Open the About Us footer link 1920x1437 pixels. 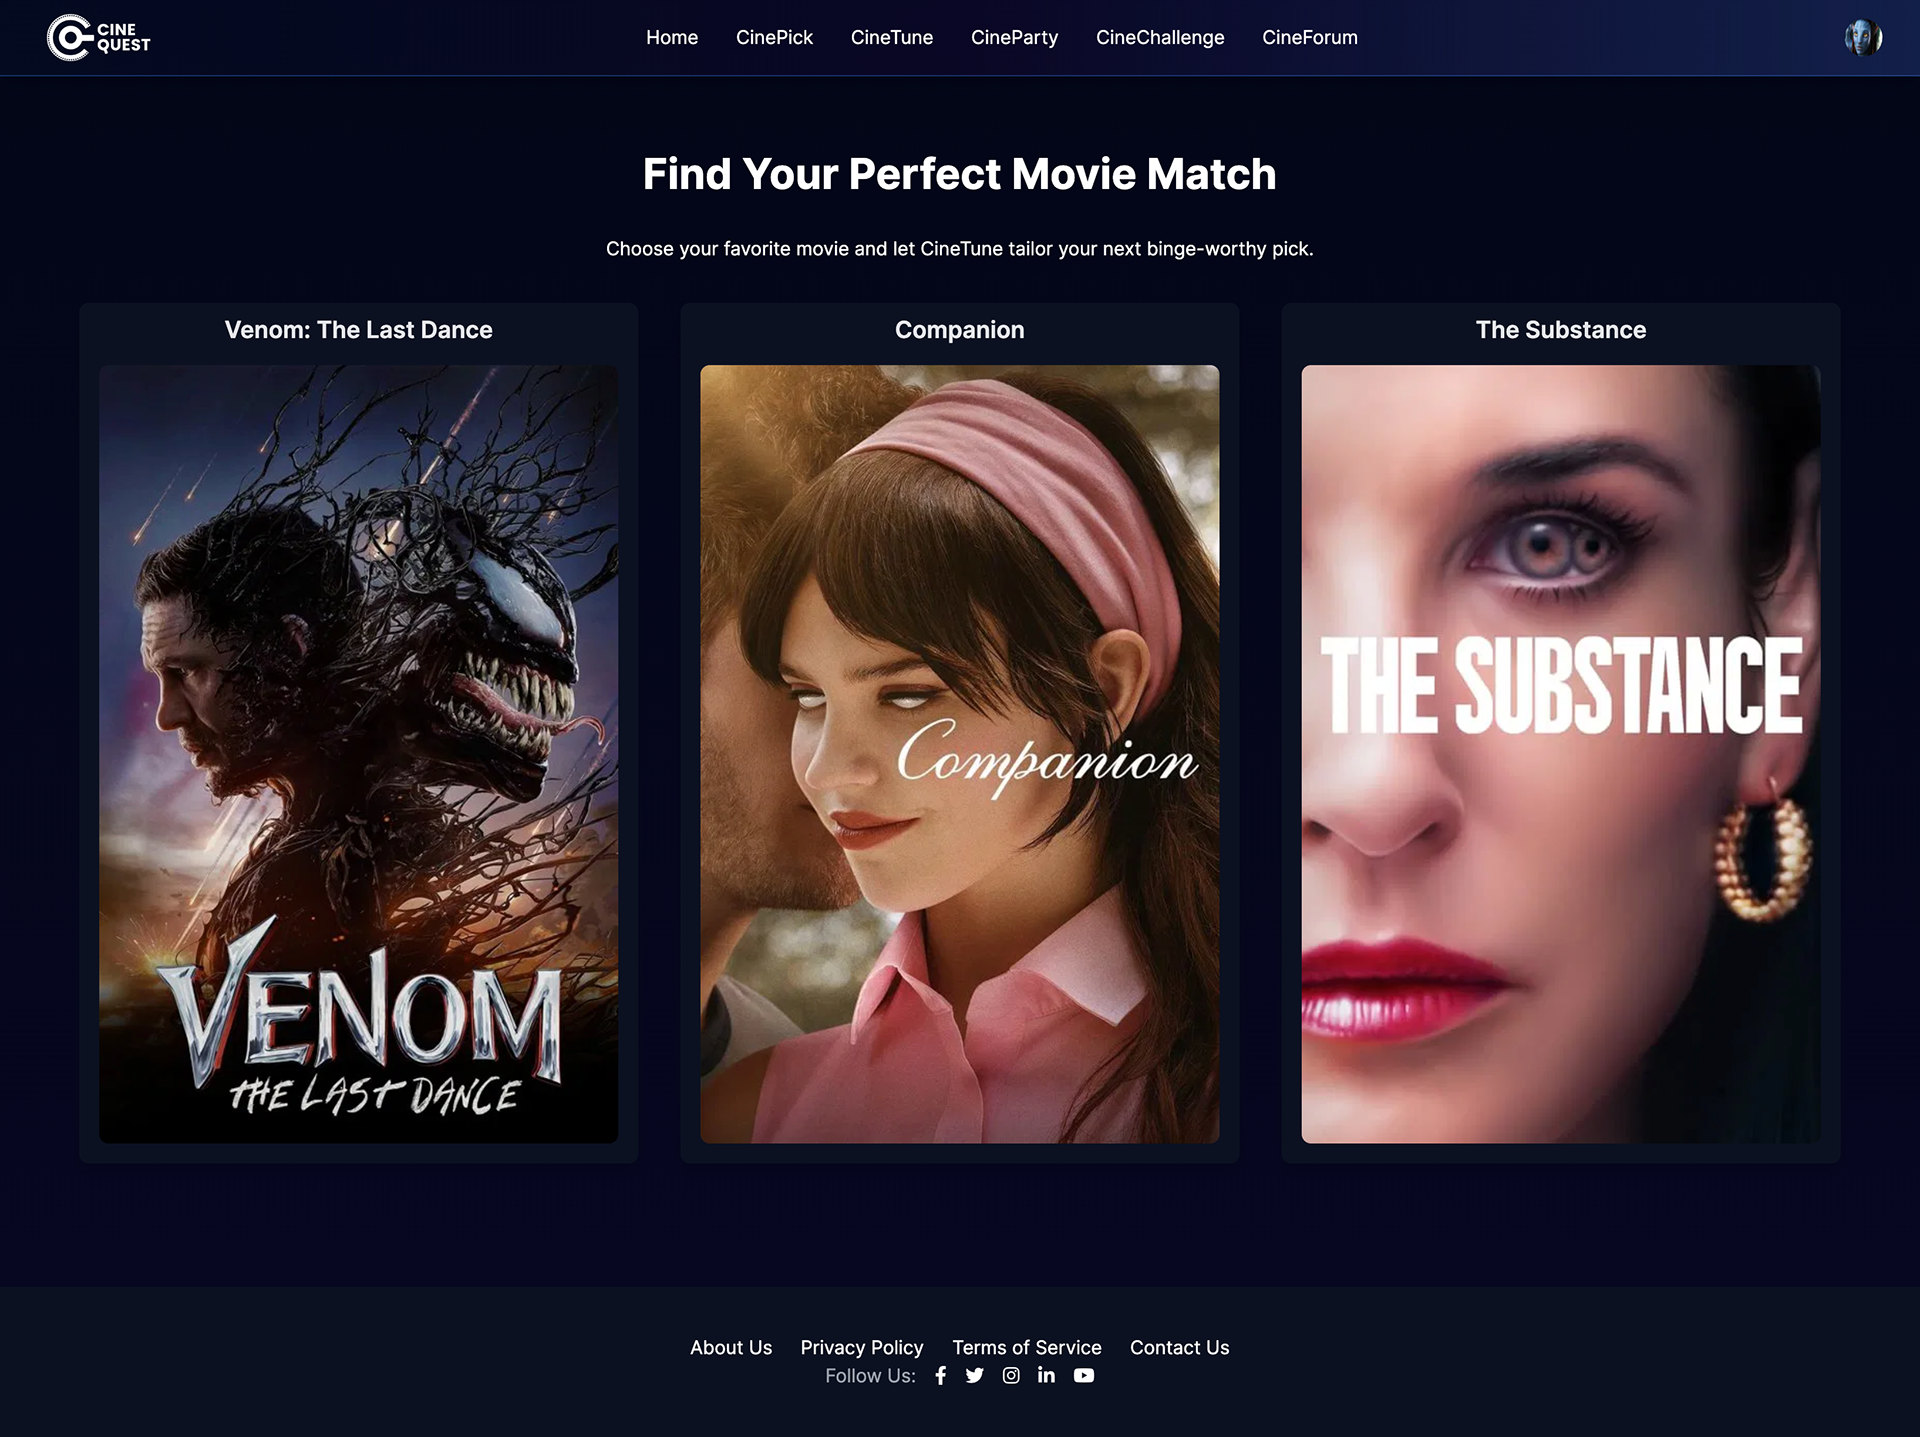tap(731, 1347)
